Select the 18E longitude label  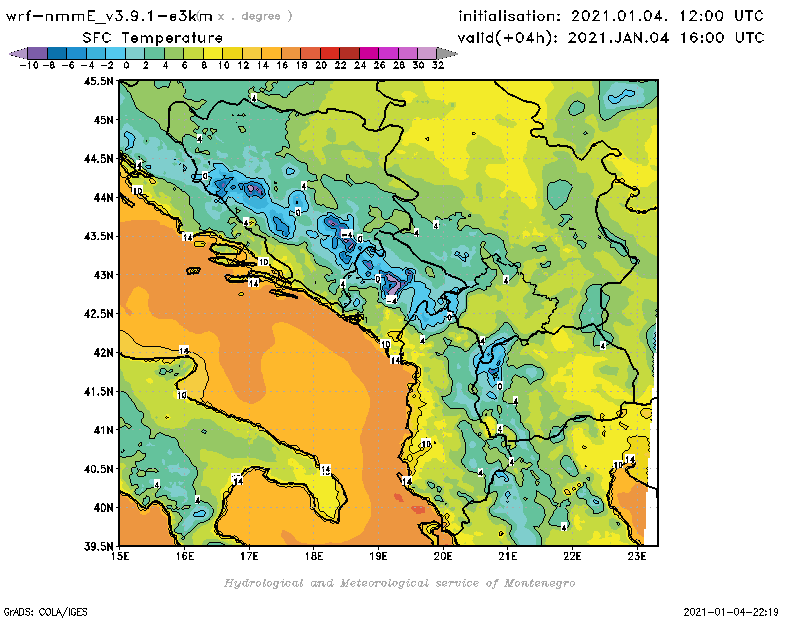(x=314, y=556)
